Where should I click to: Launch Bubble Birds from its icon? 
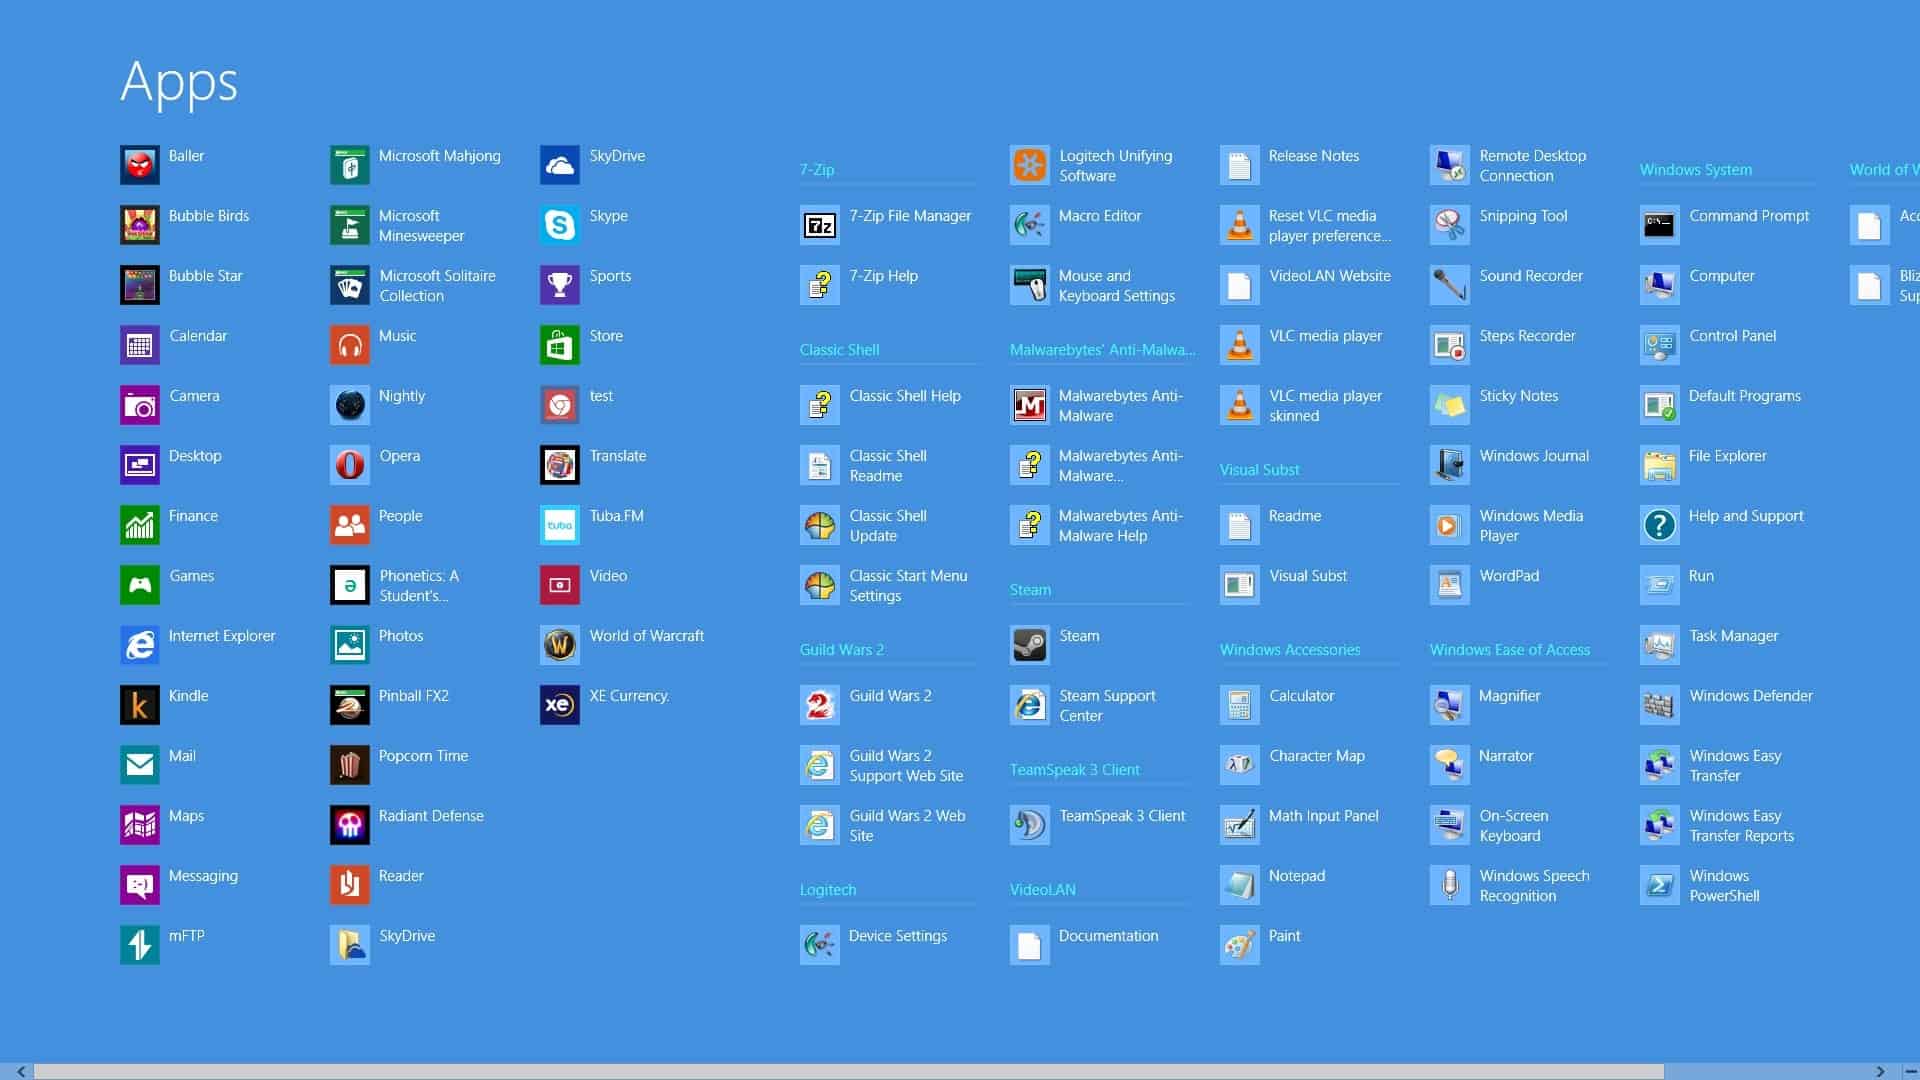140,225
